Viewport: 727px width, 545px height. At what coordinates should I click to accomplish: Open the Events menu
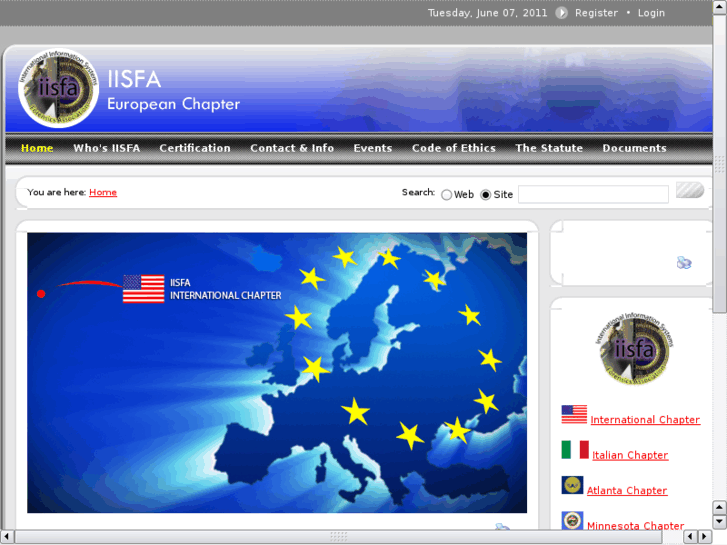[x=373, y=148]
